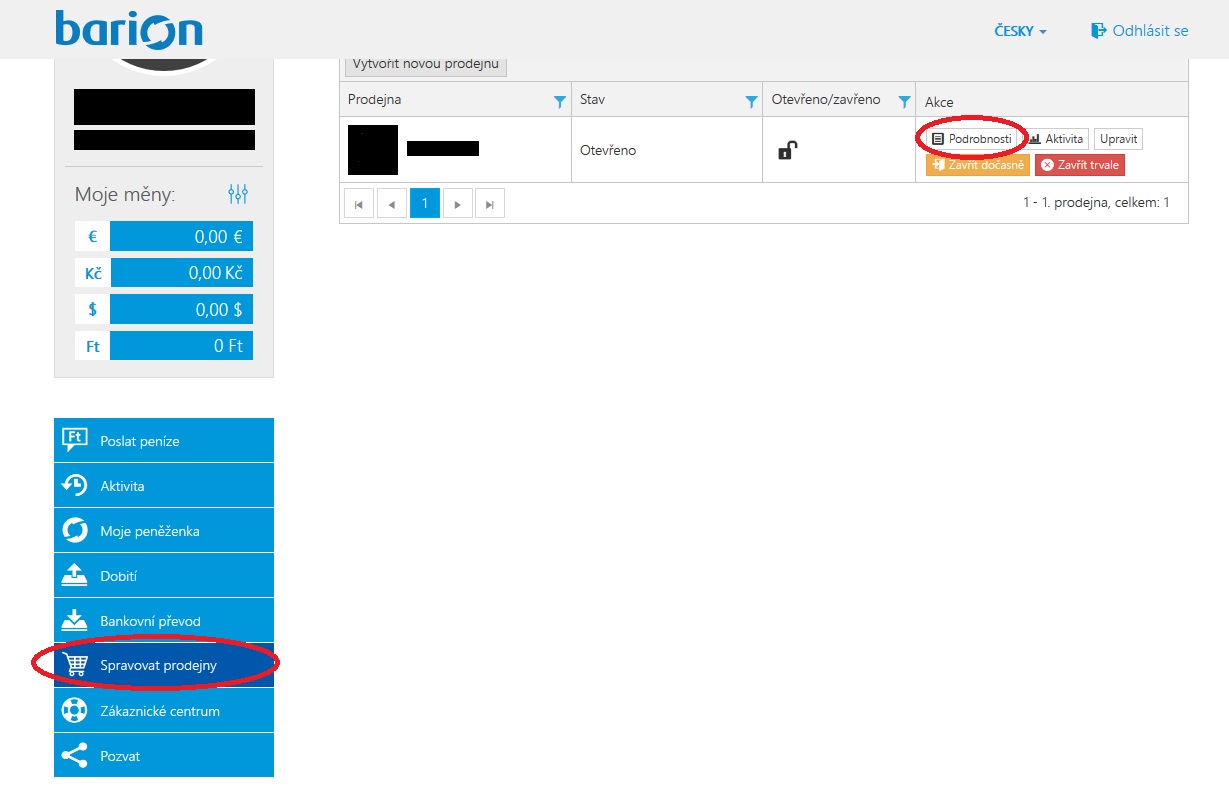1229x794 pixels.
Task: Open currency settings sliders icon
Action: coord(237,194)
